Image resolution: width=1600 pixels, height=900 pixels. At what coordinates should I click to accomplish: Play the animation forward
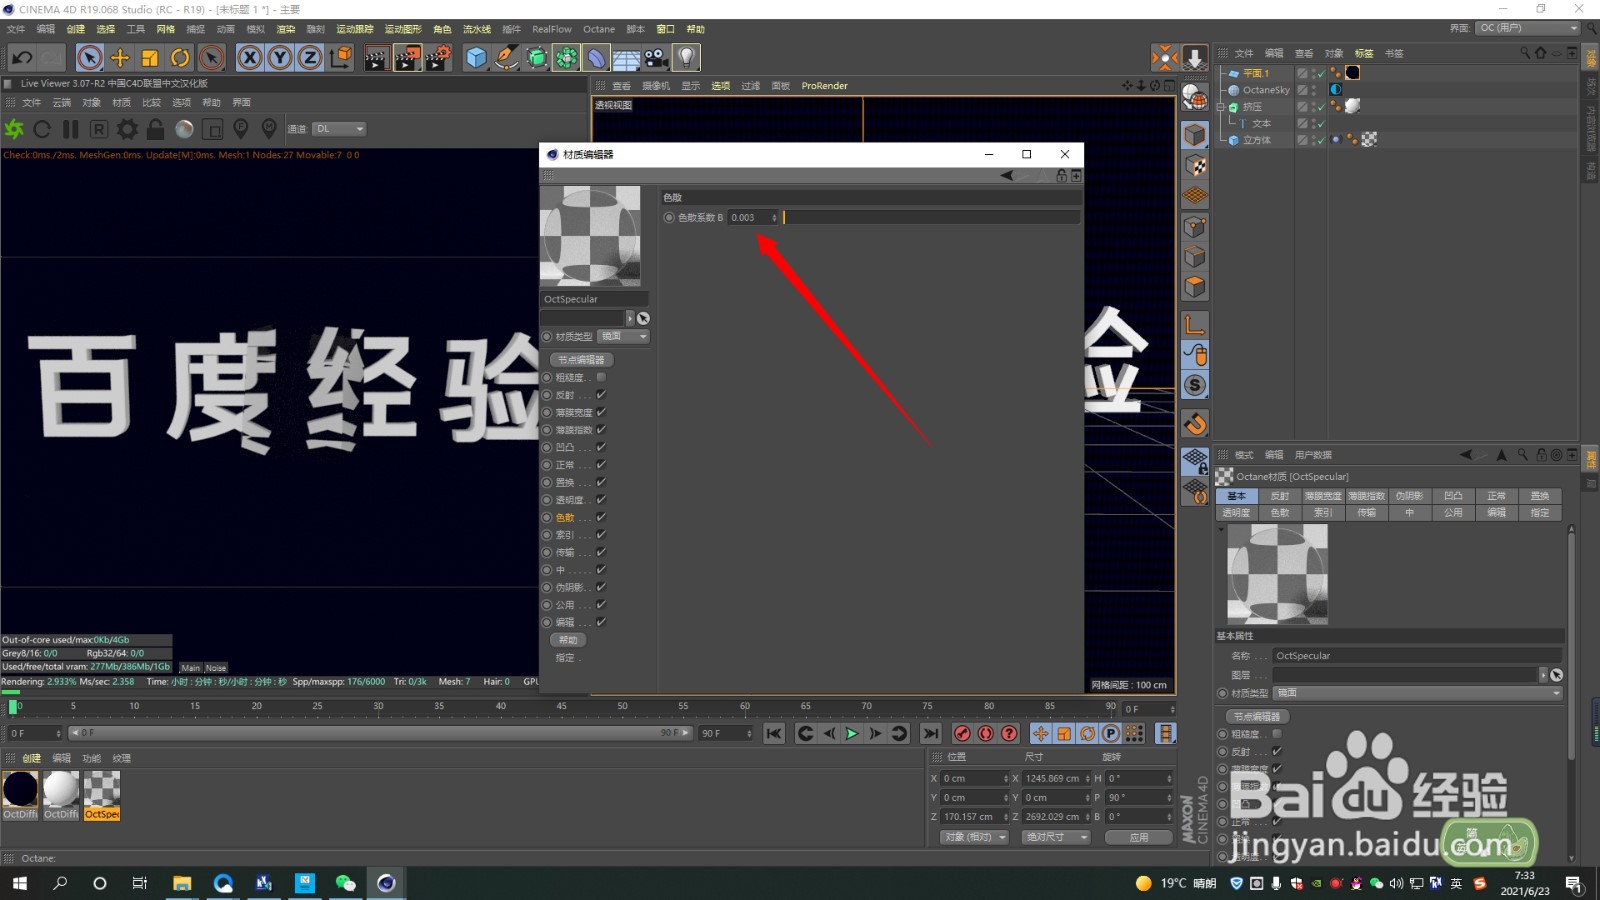pyautogui.click(x=852, y=734)
